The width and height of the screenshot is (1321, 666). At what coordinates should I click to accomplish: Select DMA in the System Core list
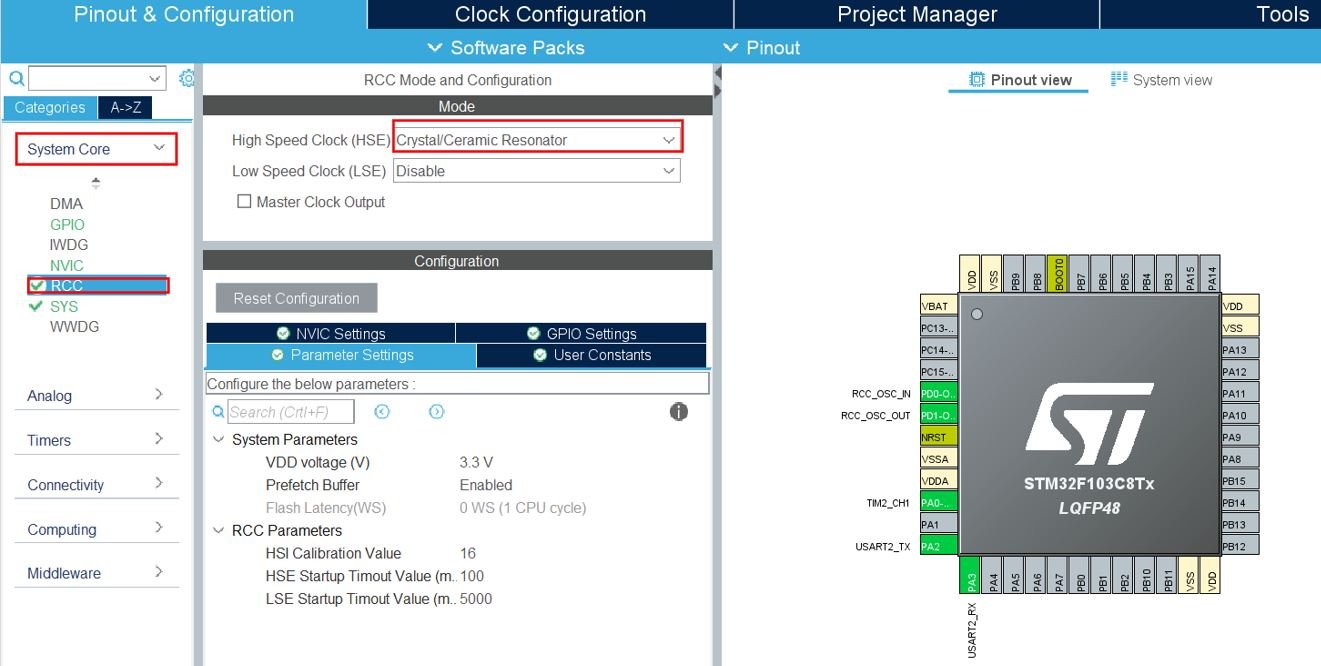tap(67, 204)
